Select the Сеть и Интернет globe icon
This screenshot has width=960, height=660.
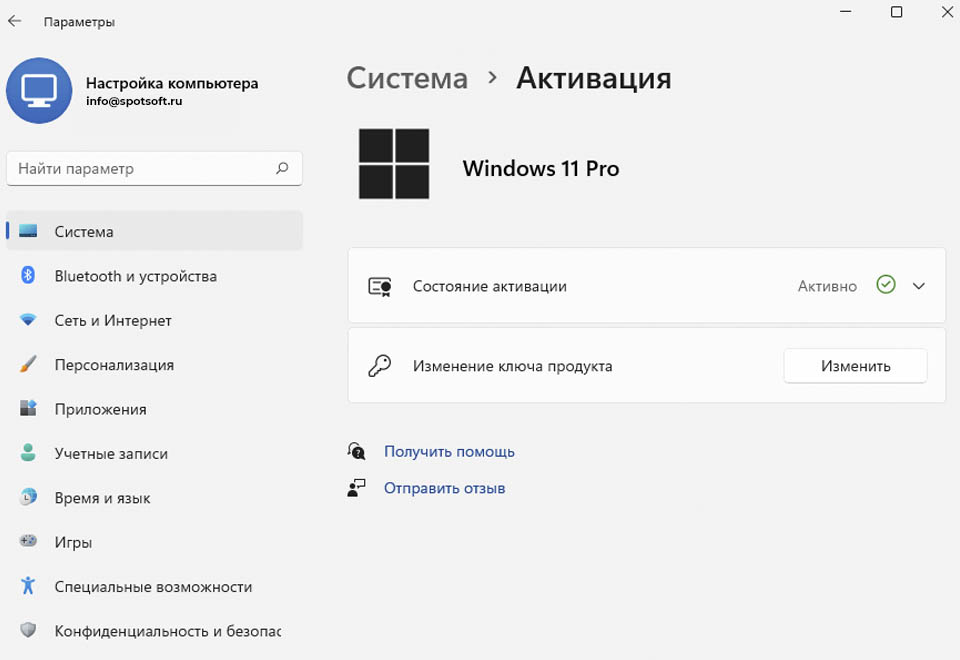[x=27, y=320]
